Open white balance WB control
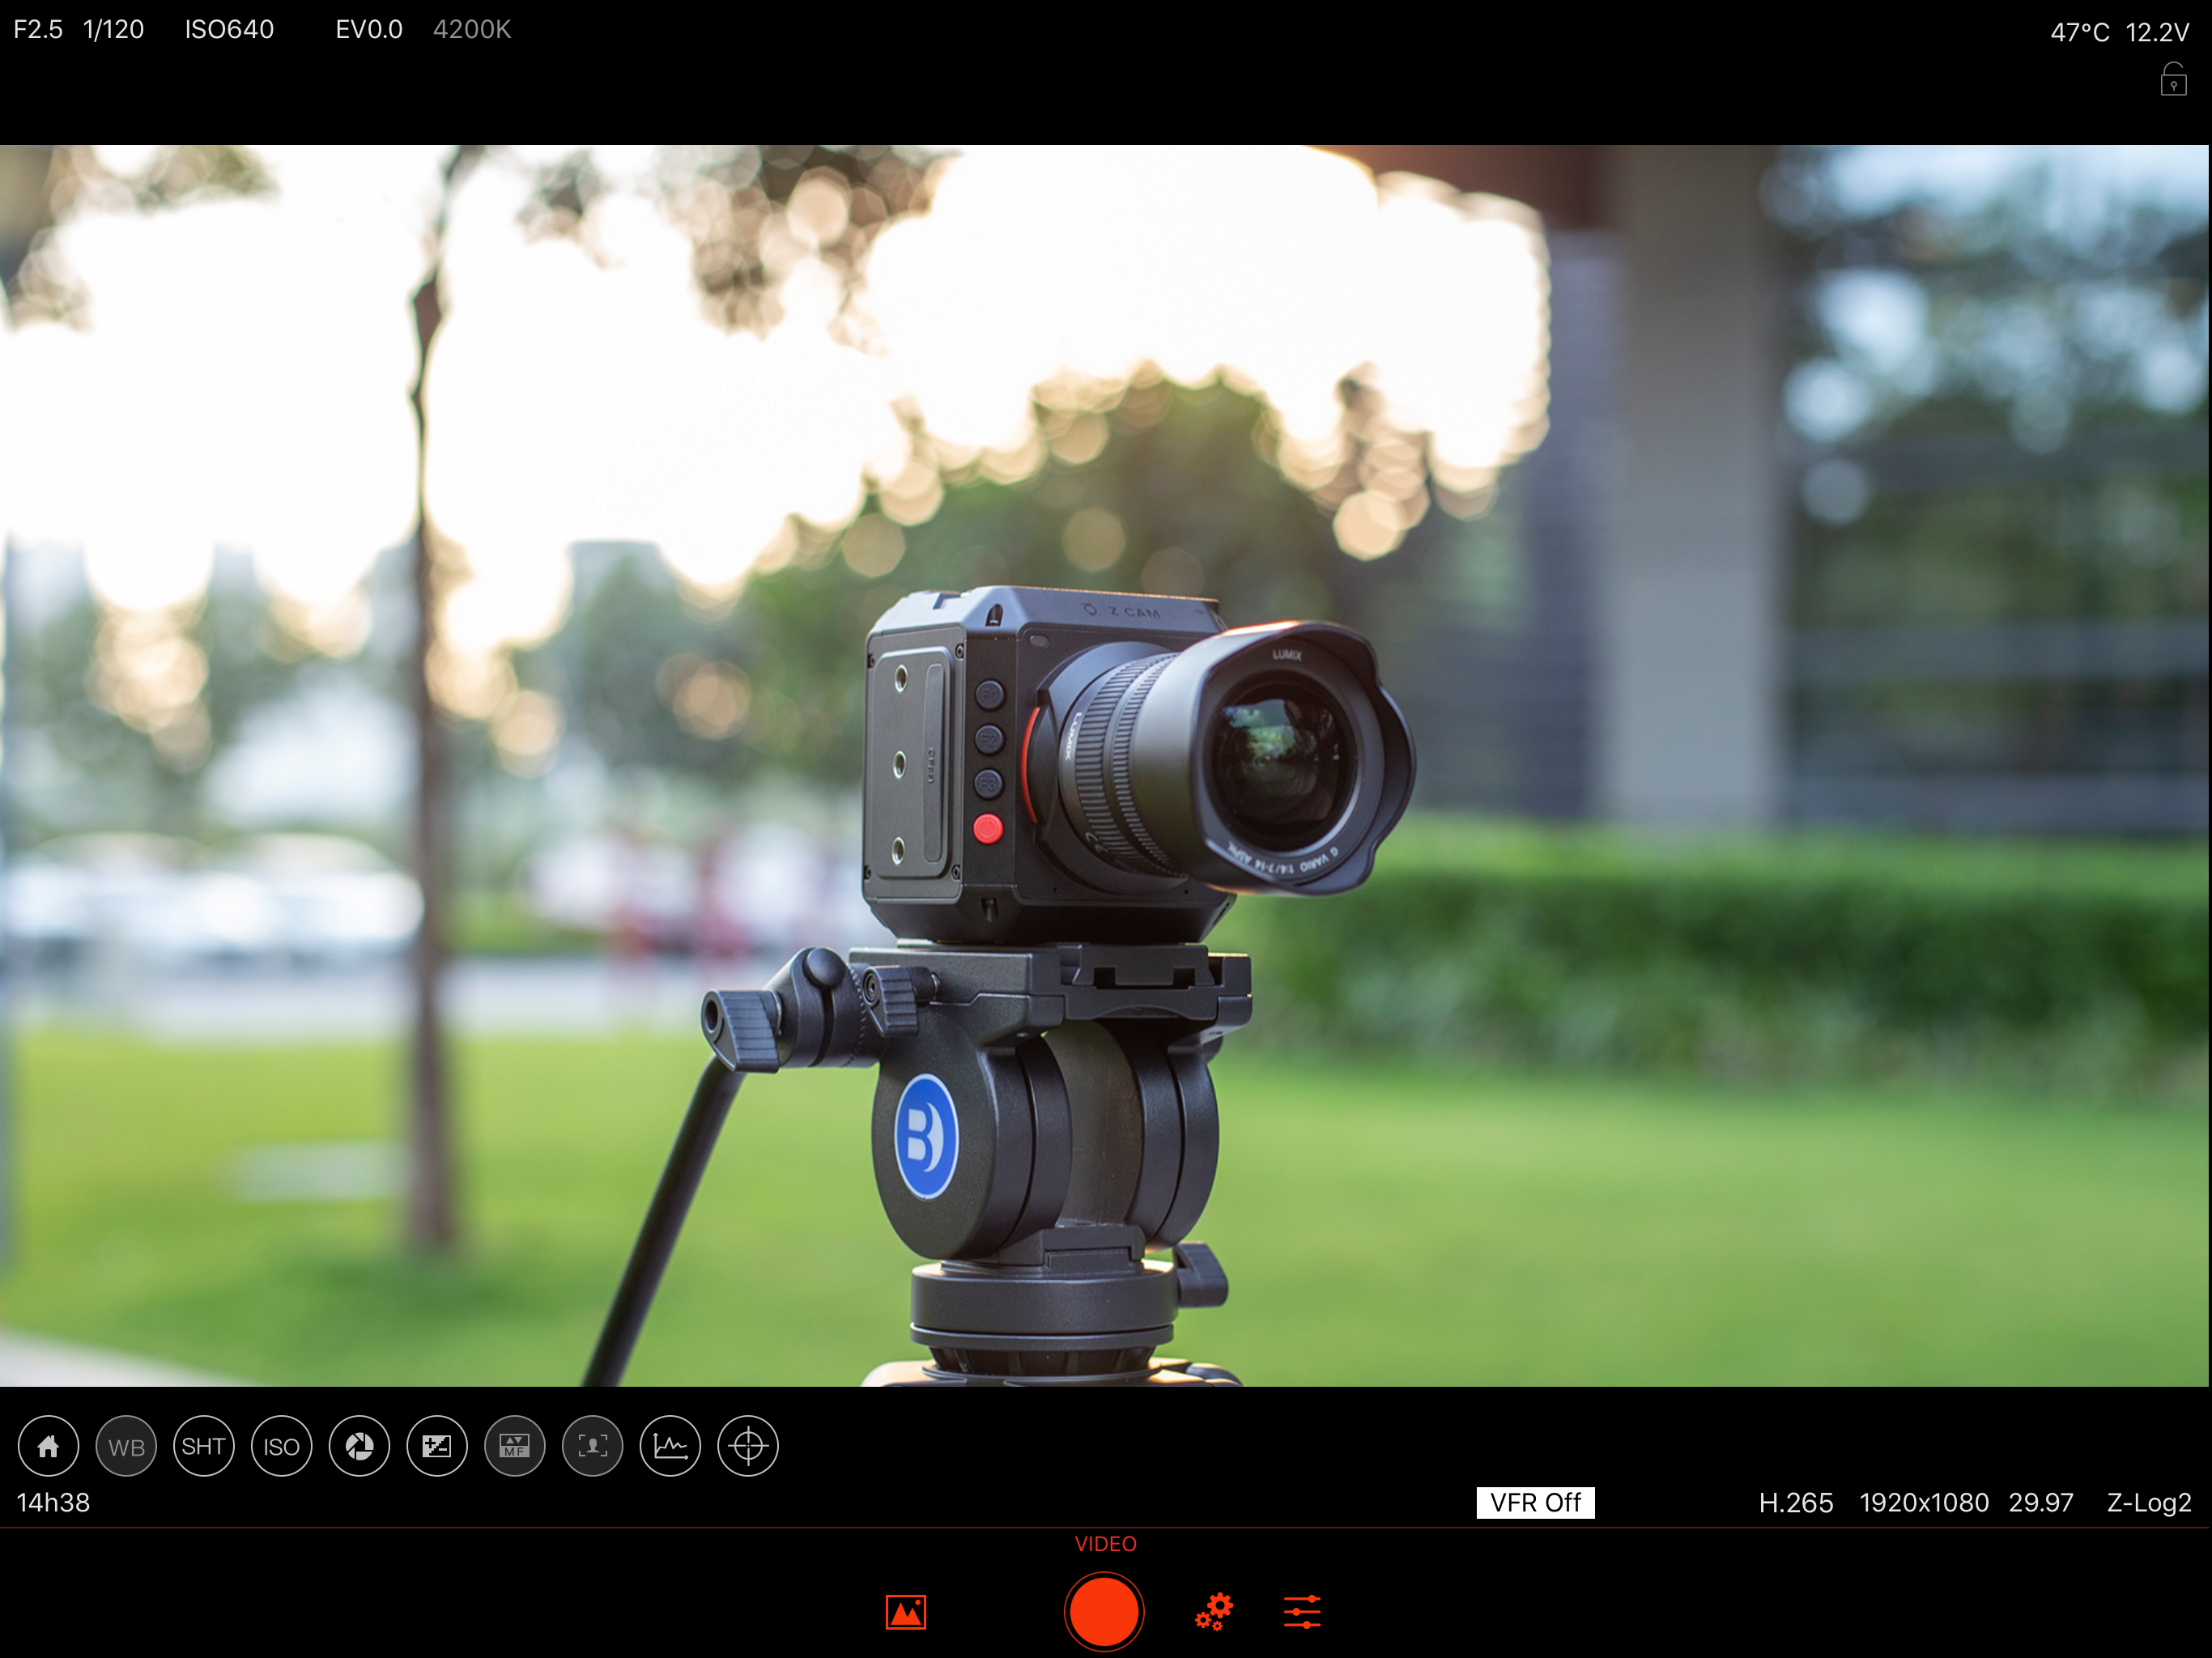This screenshot has height=1658, width=2212. coord(126,1446)
